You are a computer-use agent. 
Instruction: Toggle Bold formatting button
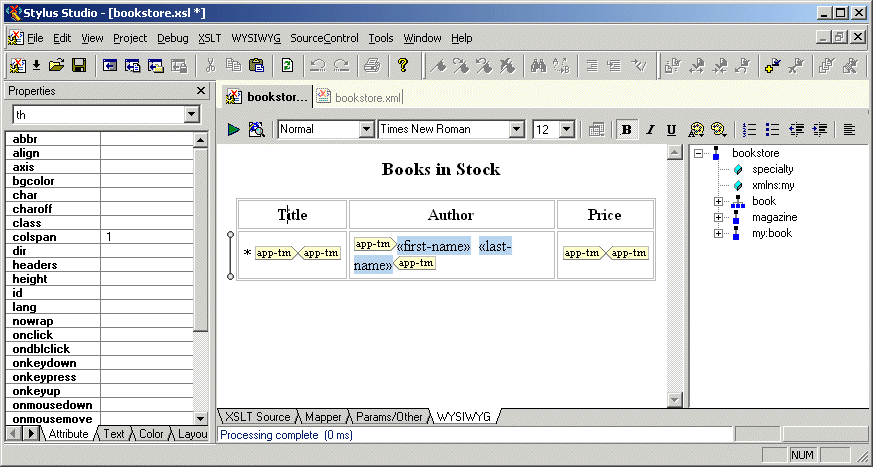627,129
